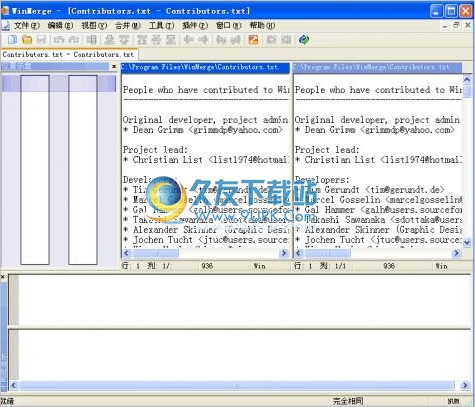This screenshot has width=475, height=407.
Task: Click 'Developers:' line in right pane
Action: coord(322,180)
